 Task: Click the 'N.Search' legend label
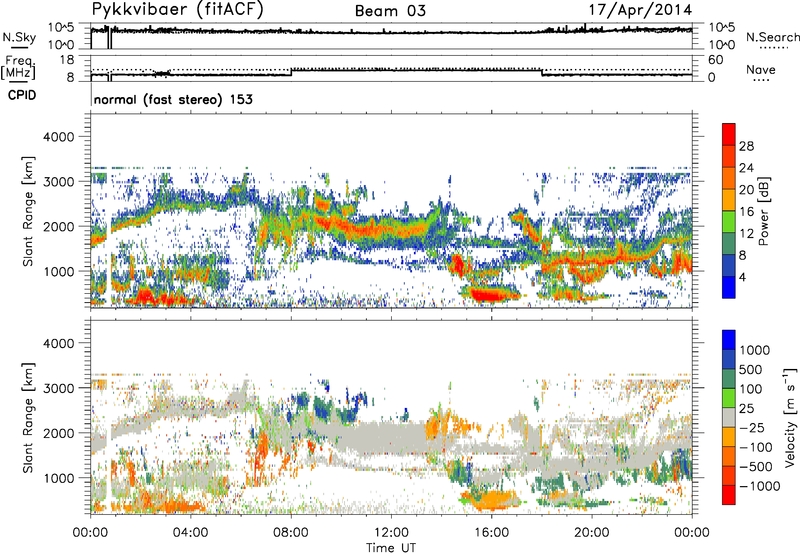pyautogui.click(x=772, y=37)
